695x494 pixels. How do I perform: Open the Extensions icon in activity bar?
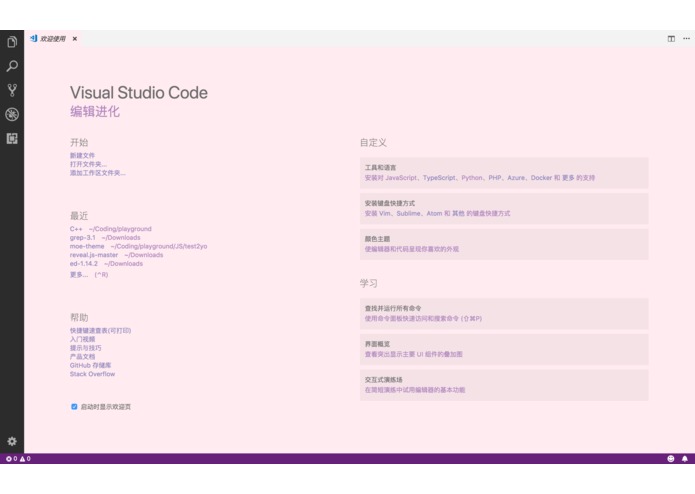(x=12, y=139)
